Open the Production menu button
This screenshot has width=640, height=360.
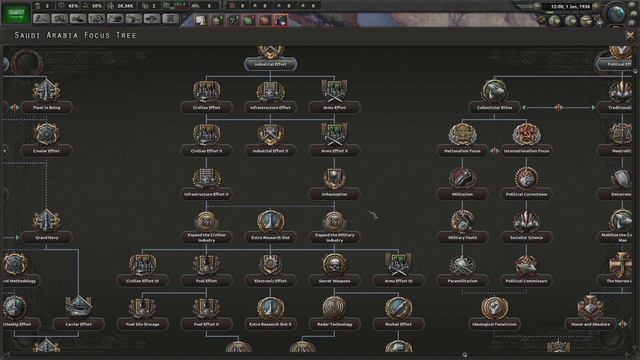tap(133, 18)
